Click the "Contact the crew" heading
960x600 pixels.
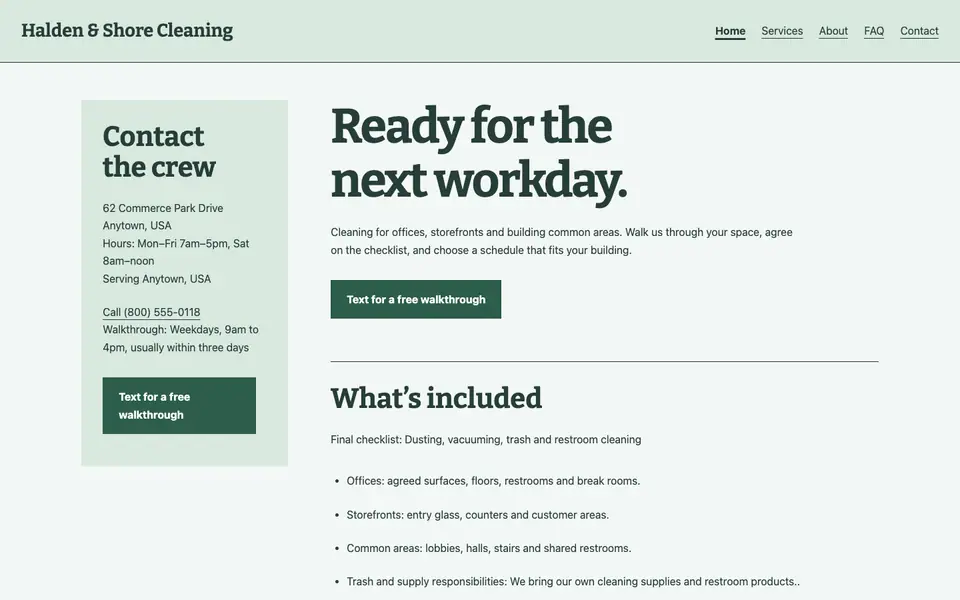159,151
